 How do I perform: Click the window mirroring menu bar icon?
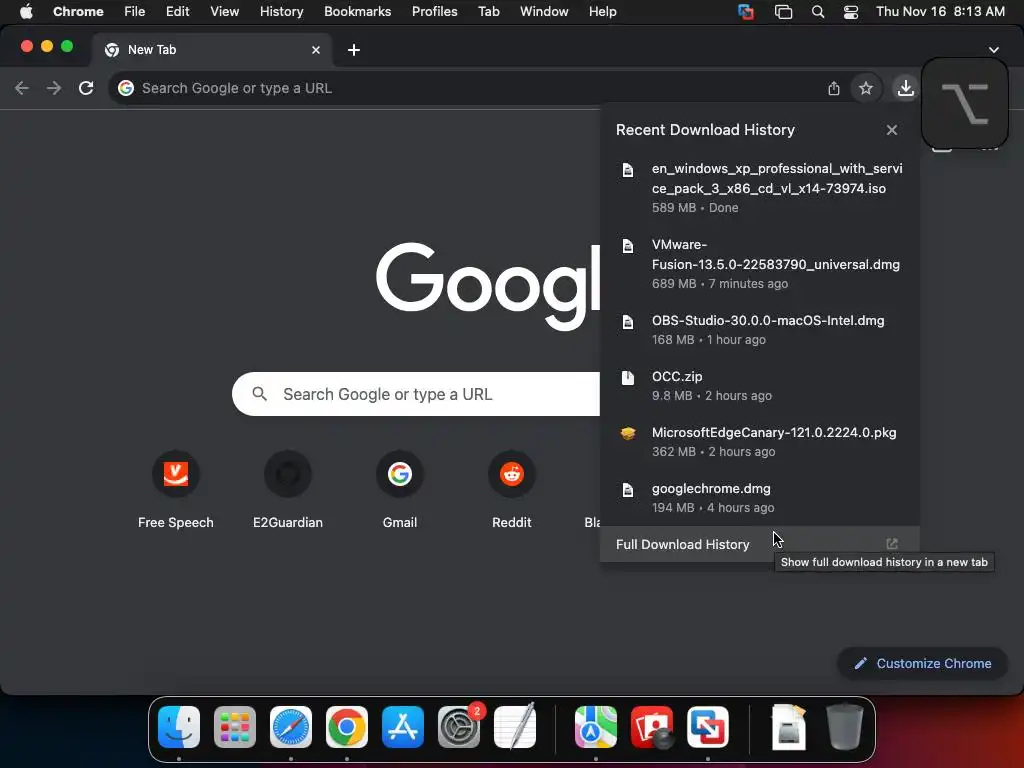click(x=783, y=12)
